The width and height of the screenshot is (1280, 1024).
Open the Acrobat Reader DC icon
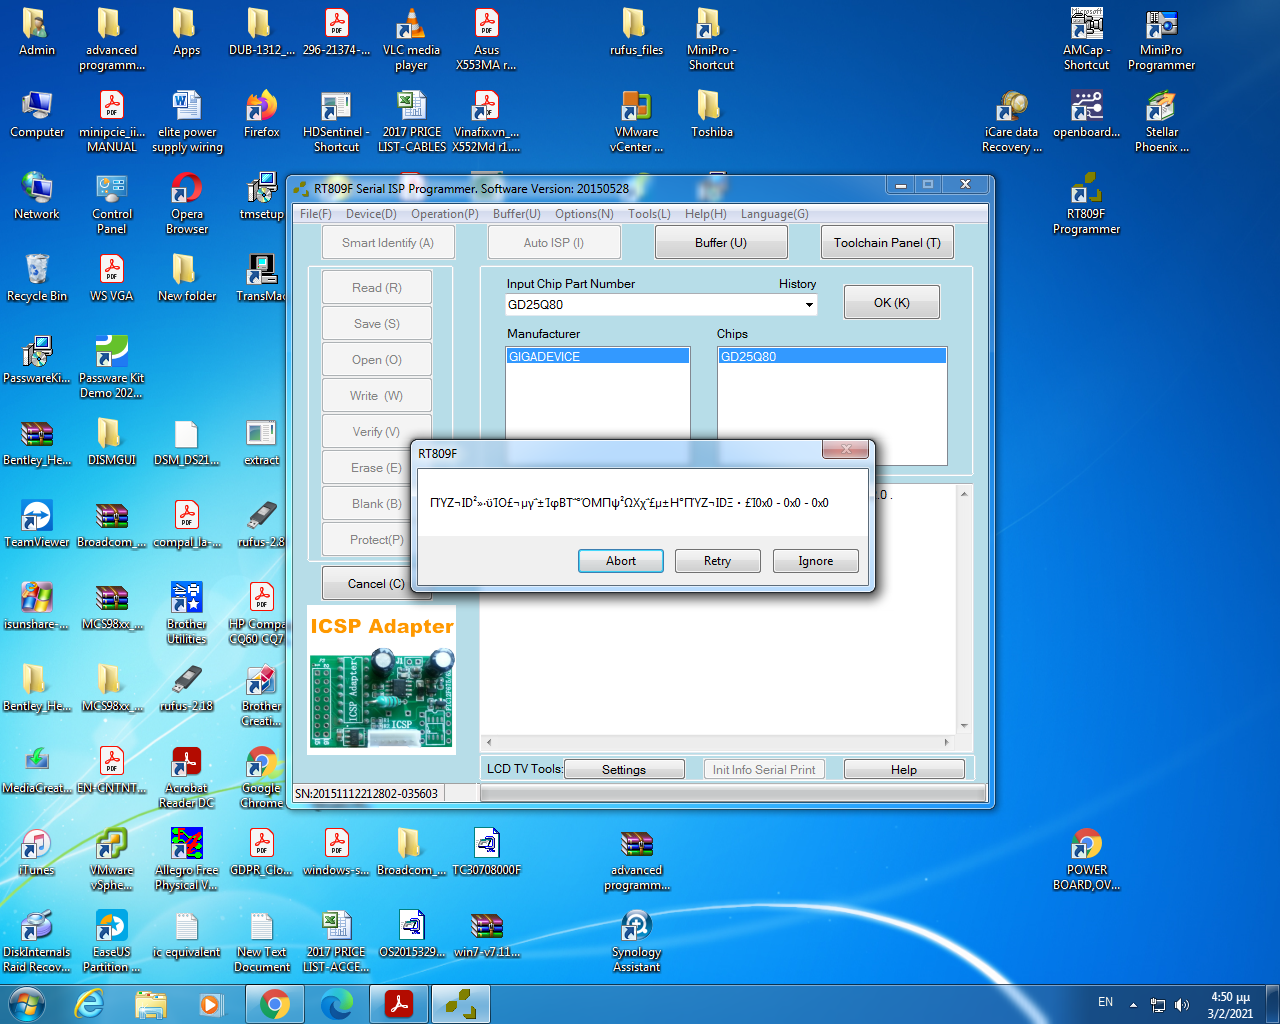187,778
